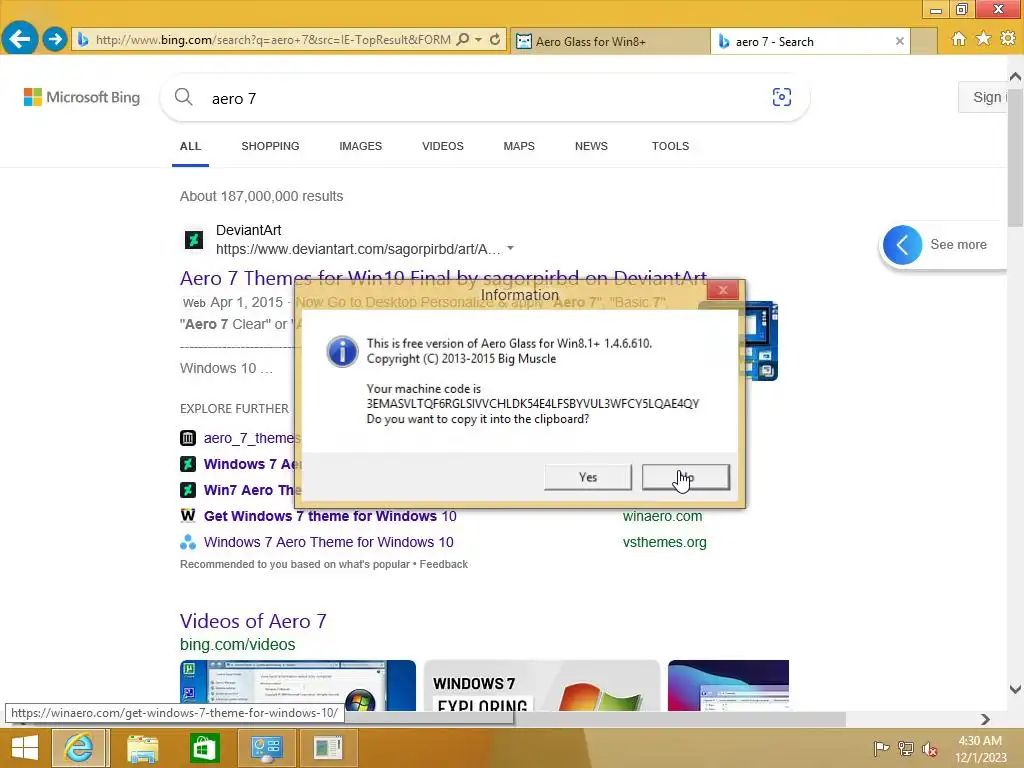Click the horizontal scrollbar right arrow
This screenshot has width=1024, height=768.
pos(985,719)
